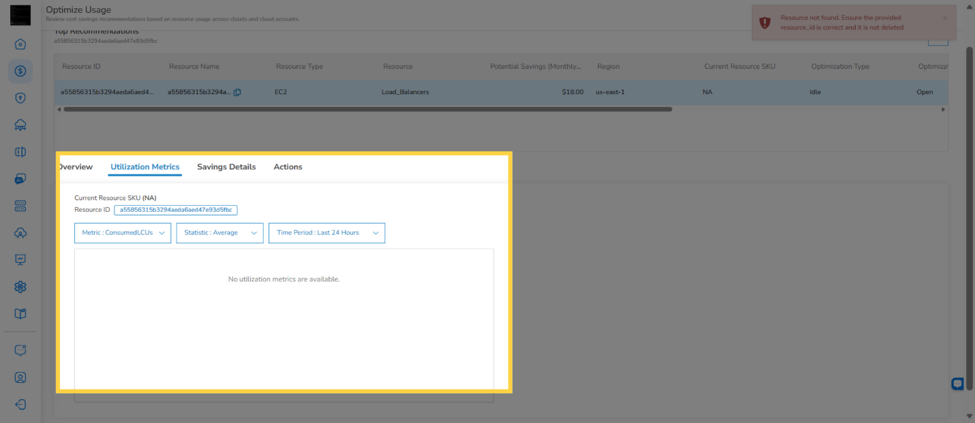The height and width of the screenshot is (423, 975).
Task: Click the Optimization Type column header
Action: pyautogui.click(x=840, y=66)
